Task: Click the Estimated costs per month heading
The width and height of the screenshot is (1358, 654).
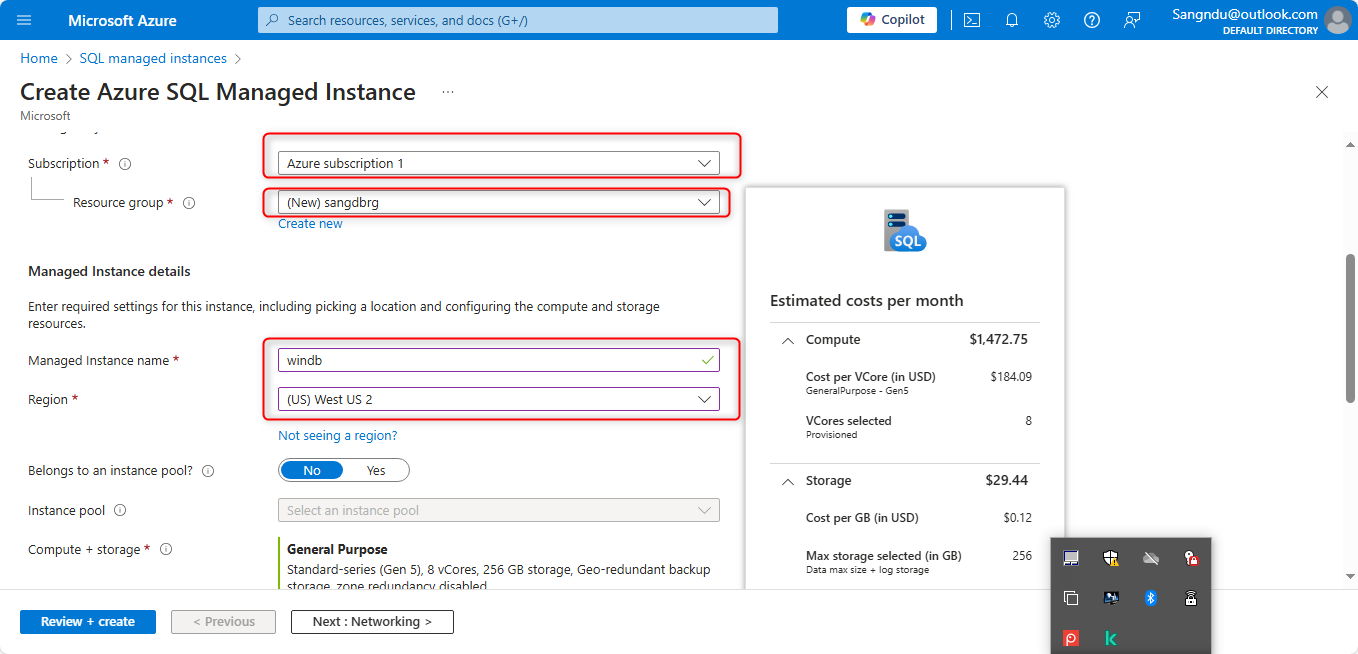Action: tap(867, 301)
